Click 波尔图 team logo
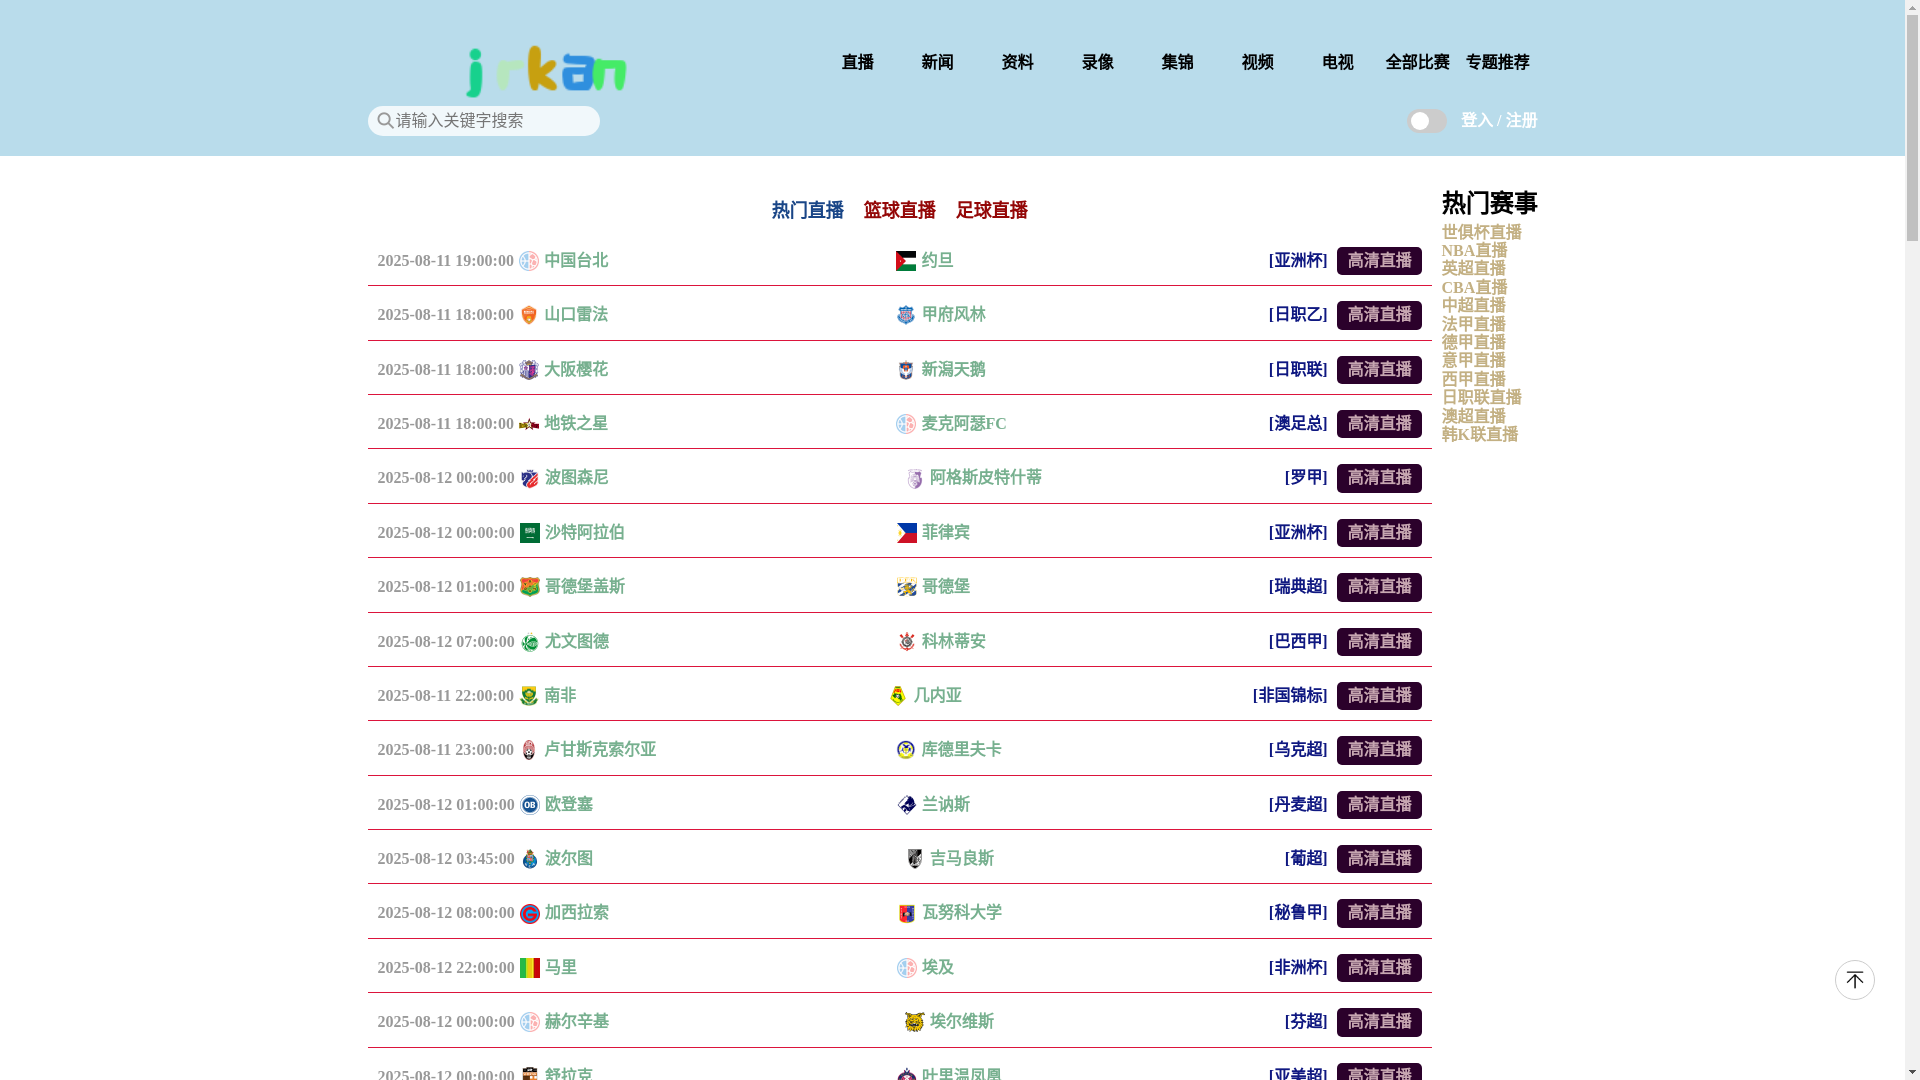 point(530,859)
